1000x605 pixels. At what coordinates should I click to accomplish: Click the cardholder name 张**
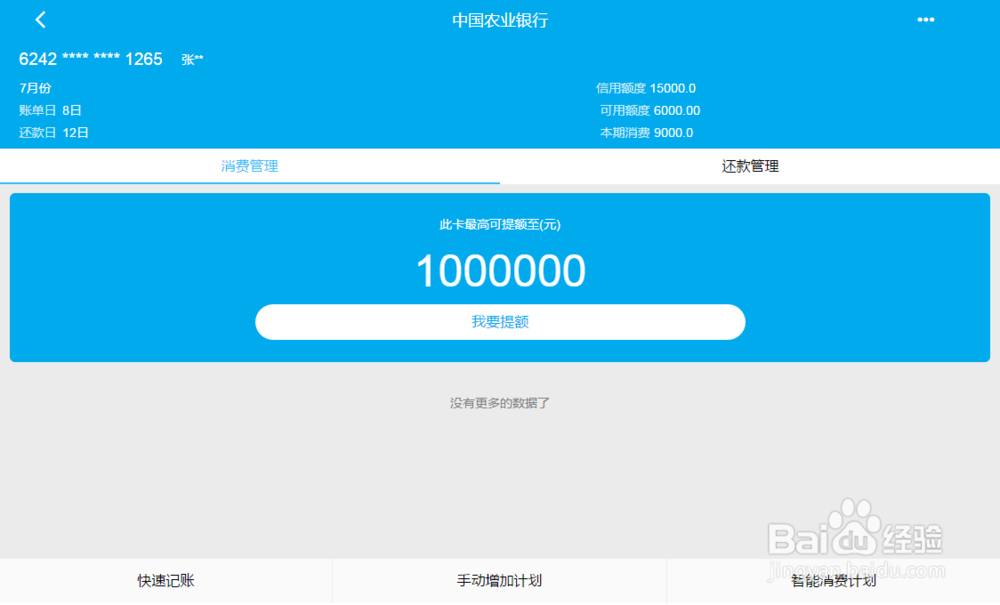click(x=192, y=59)
